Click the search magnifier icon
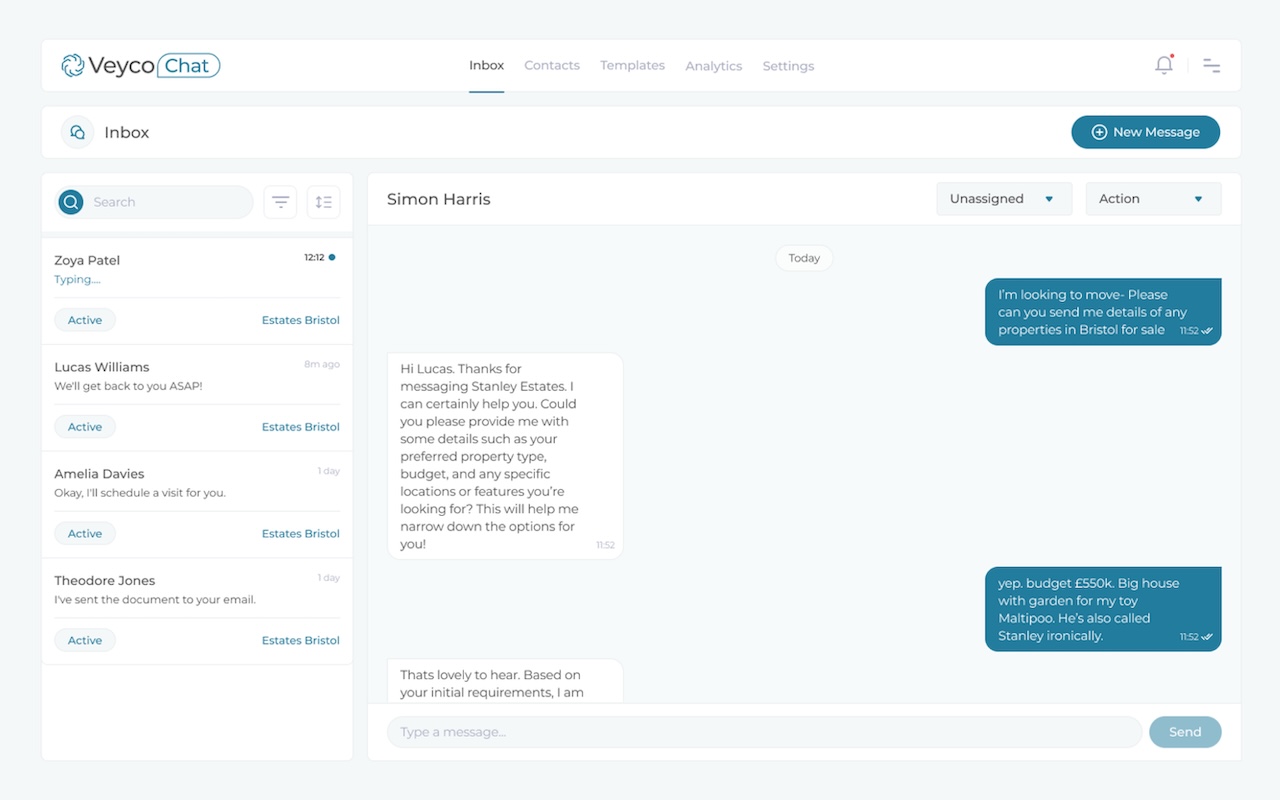This screenshot has height=800, width=1280. point(71,202)
